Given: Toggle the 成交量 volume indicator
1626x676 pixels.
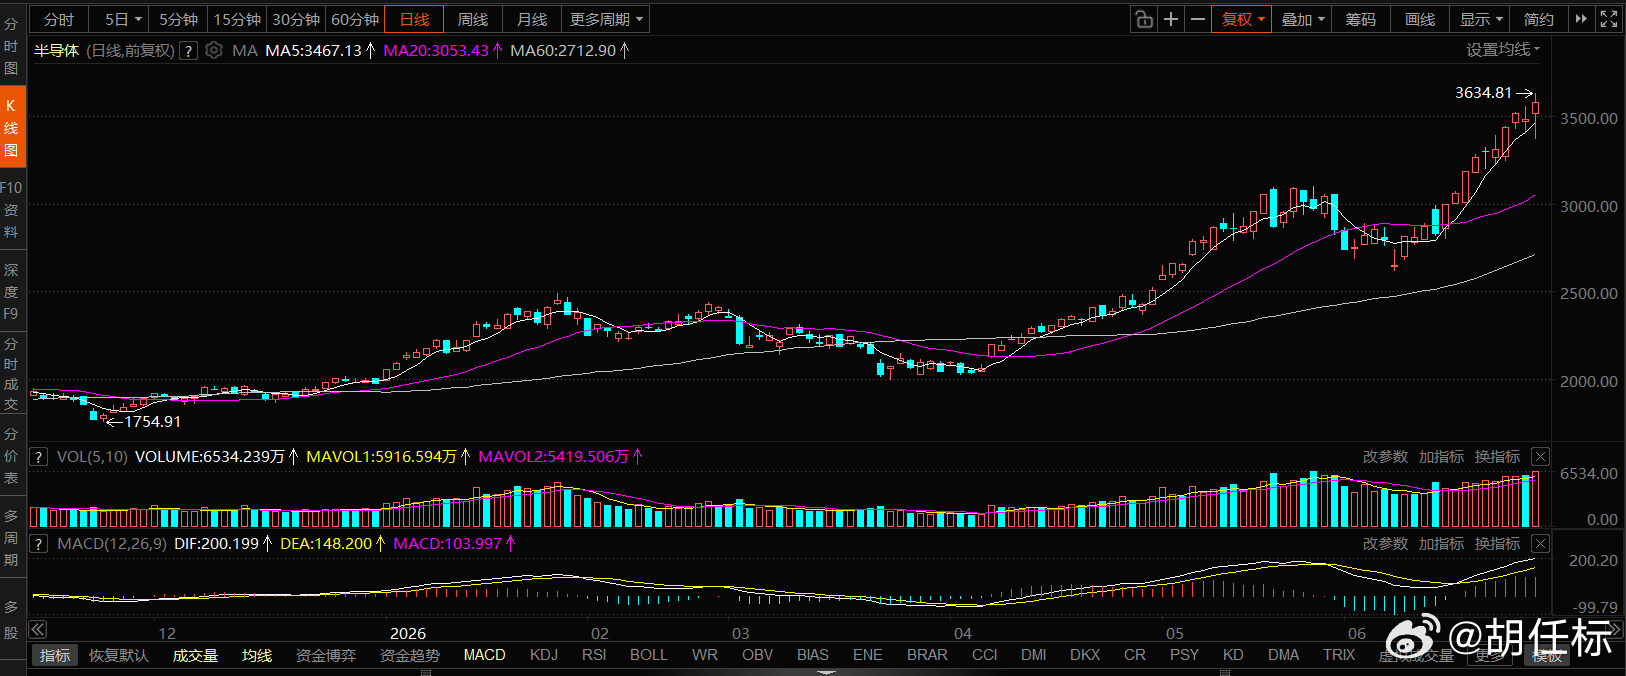Looking at the screenshot, I should click(195, 655).
